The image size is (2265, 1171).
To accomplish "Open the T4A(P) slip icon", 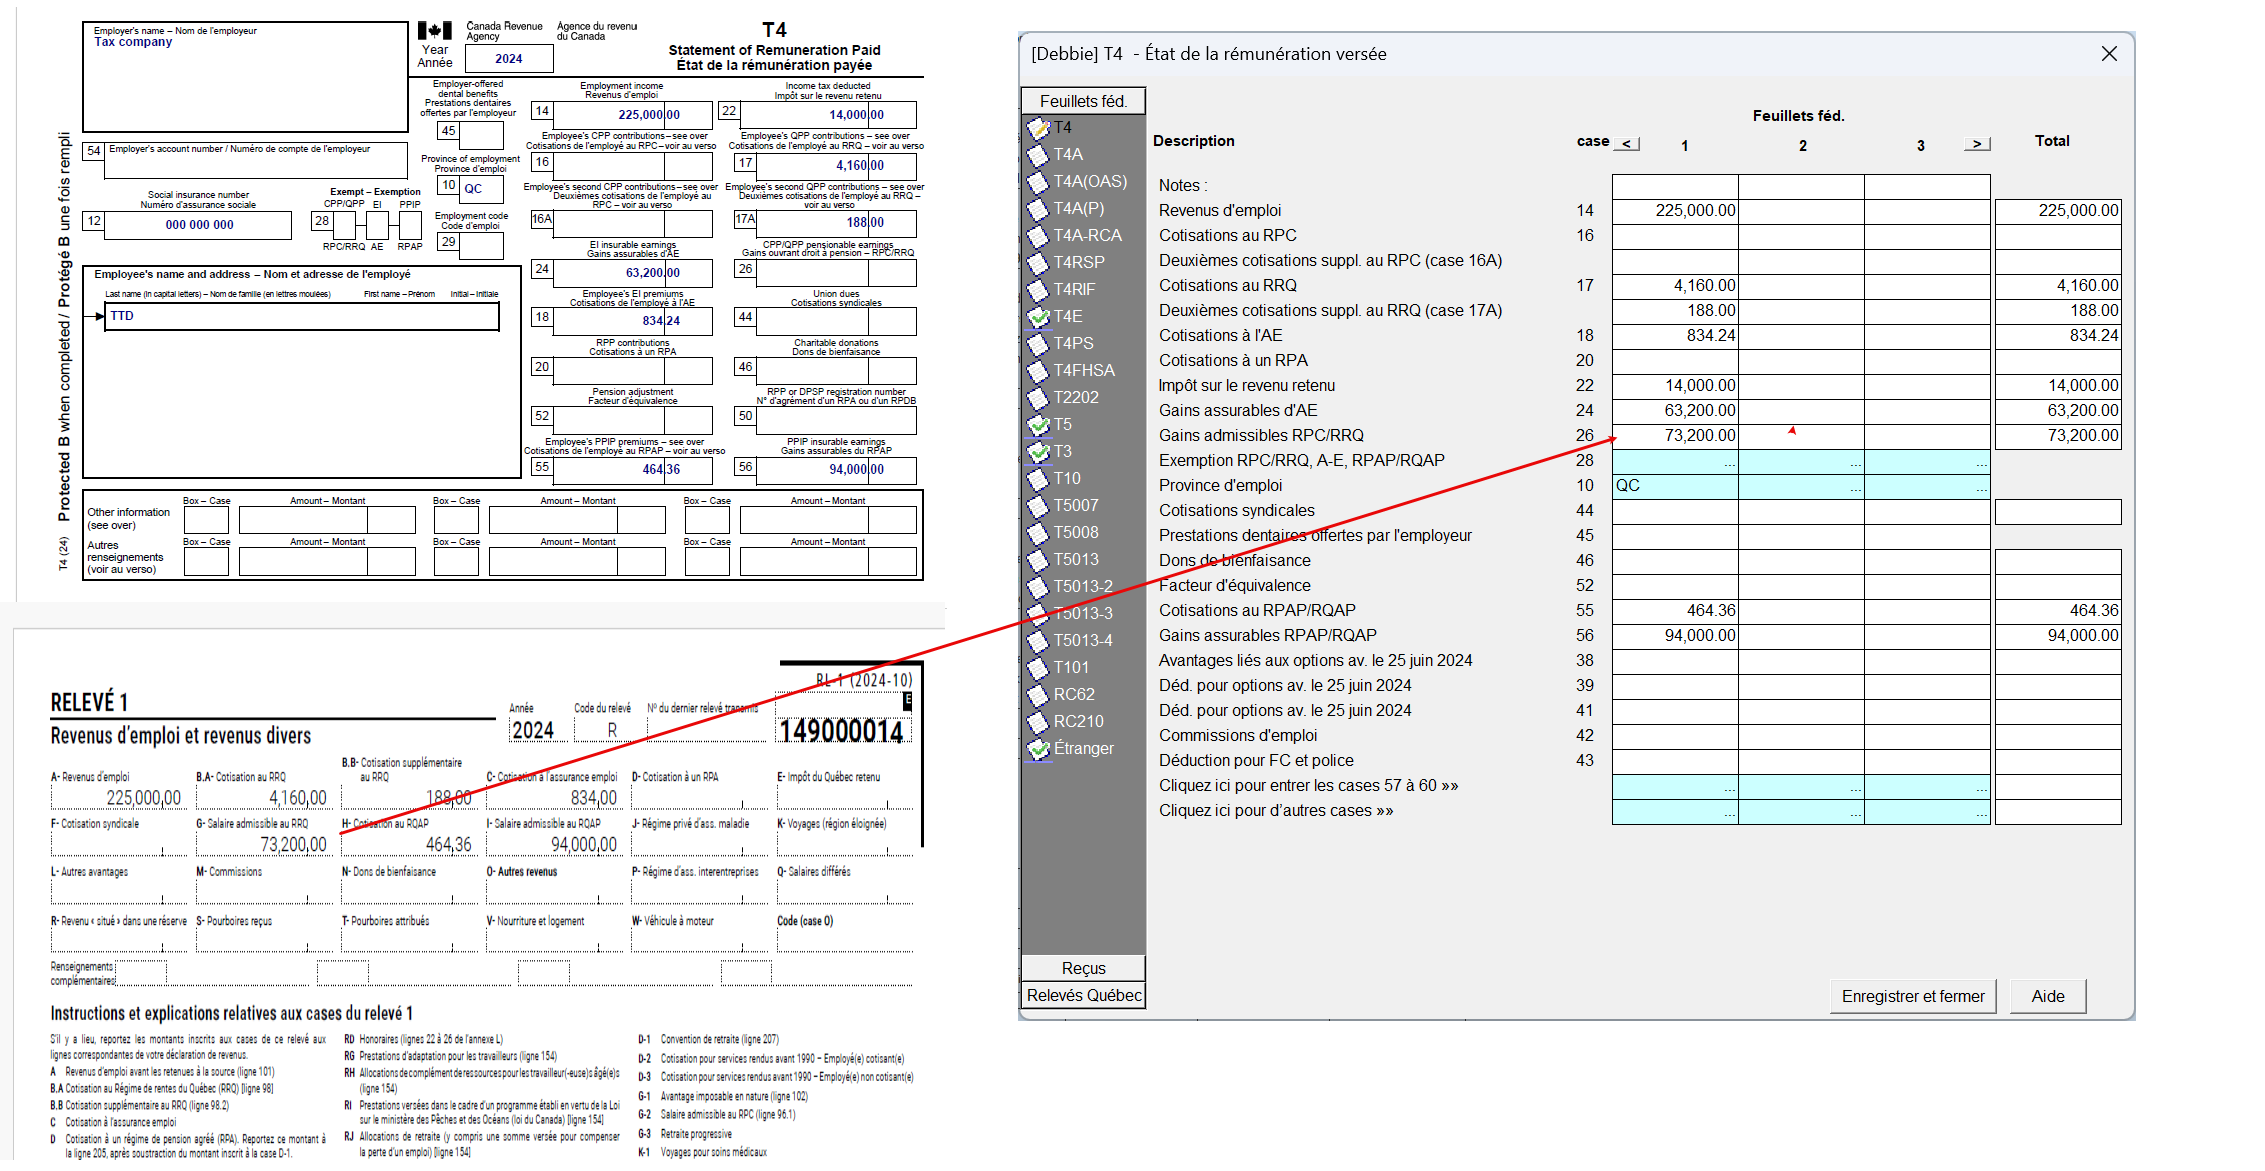I will click(1038, 209).
